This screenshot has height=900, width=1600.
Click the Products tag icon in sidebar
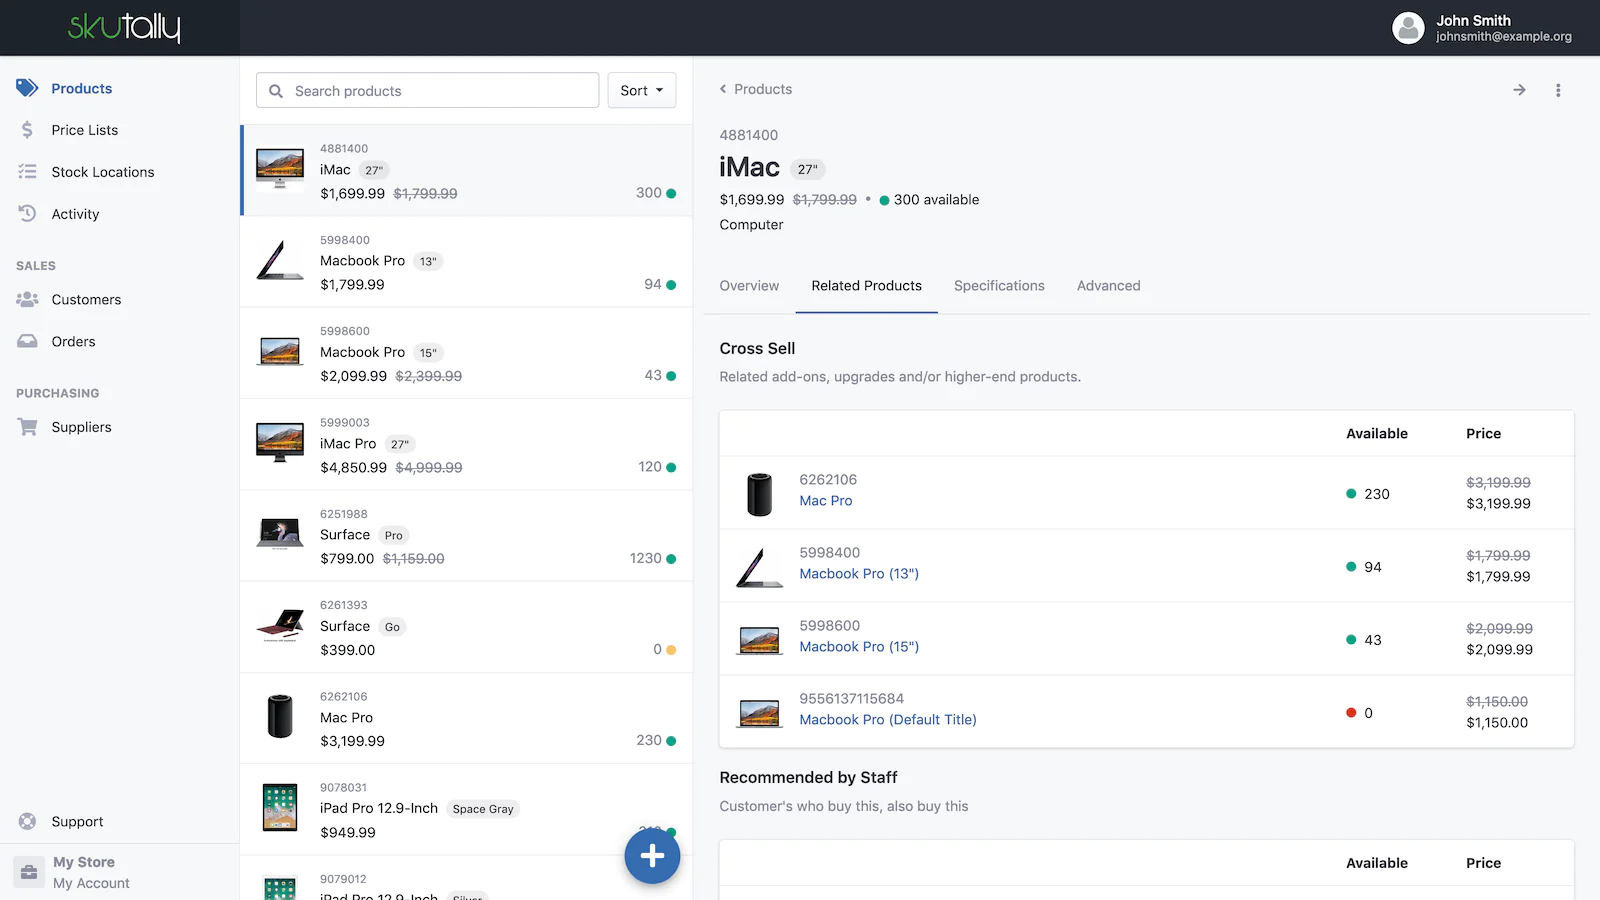tap(27, 88)
